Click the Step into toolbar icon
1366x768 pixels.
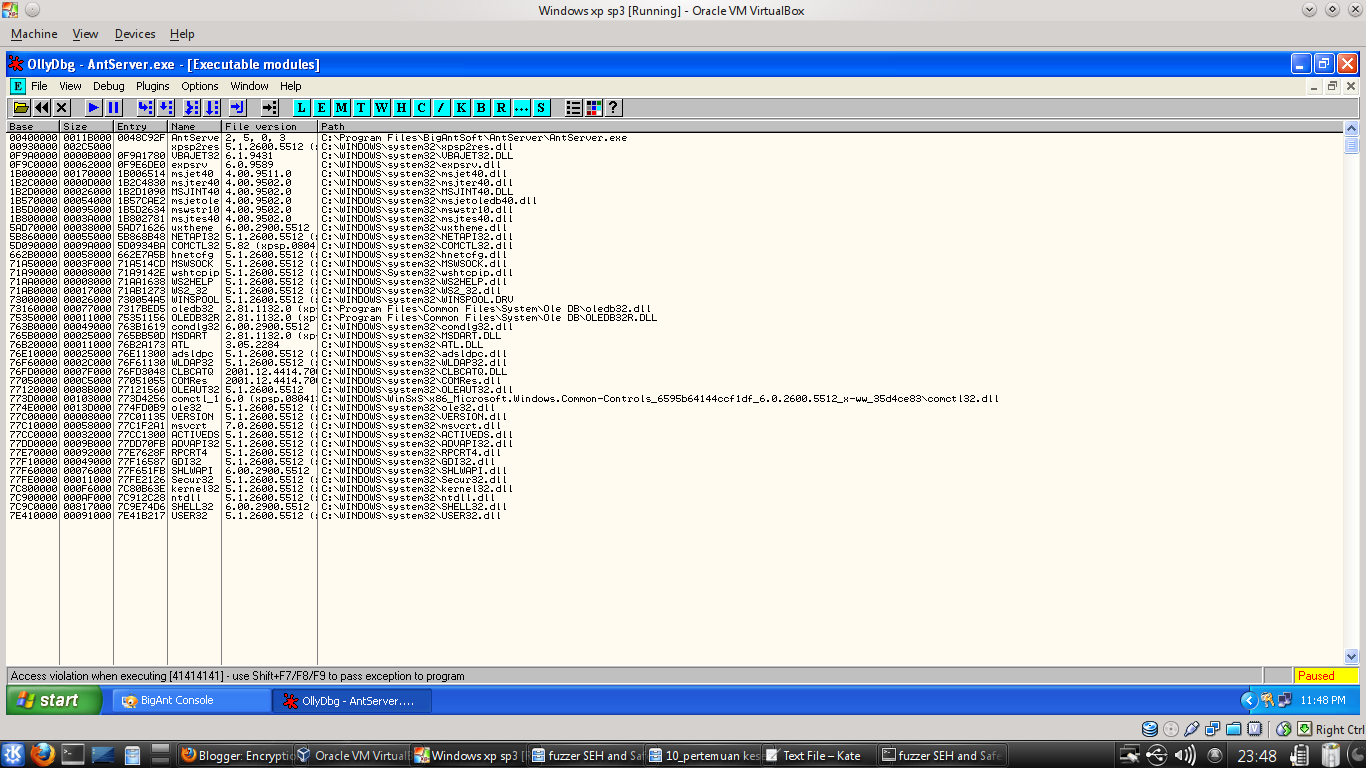145,107
